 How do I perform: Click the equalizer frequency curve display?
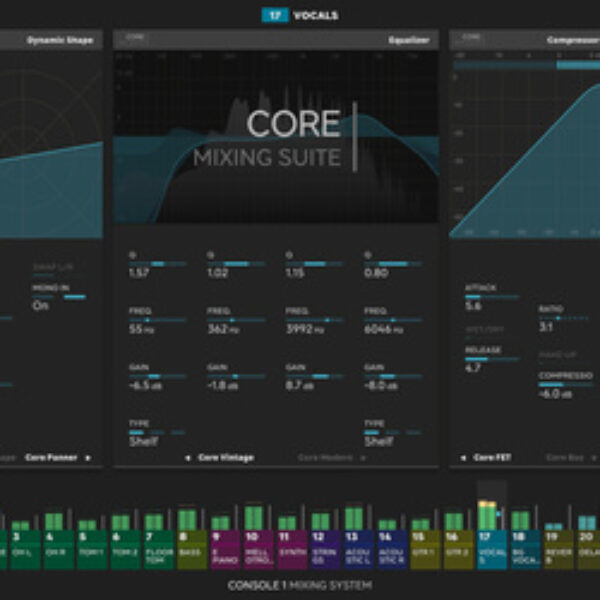pyautogui.click(x=276, y=137)
